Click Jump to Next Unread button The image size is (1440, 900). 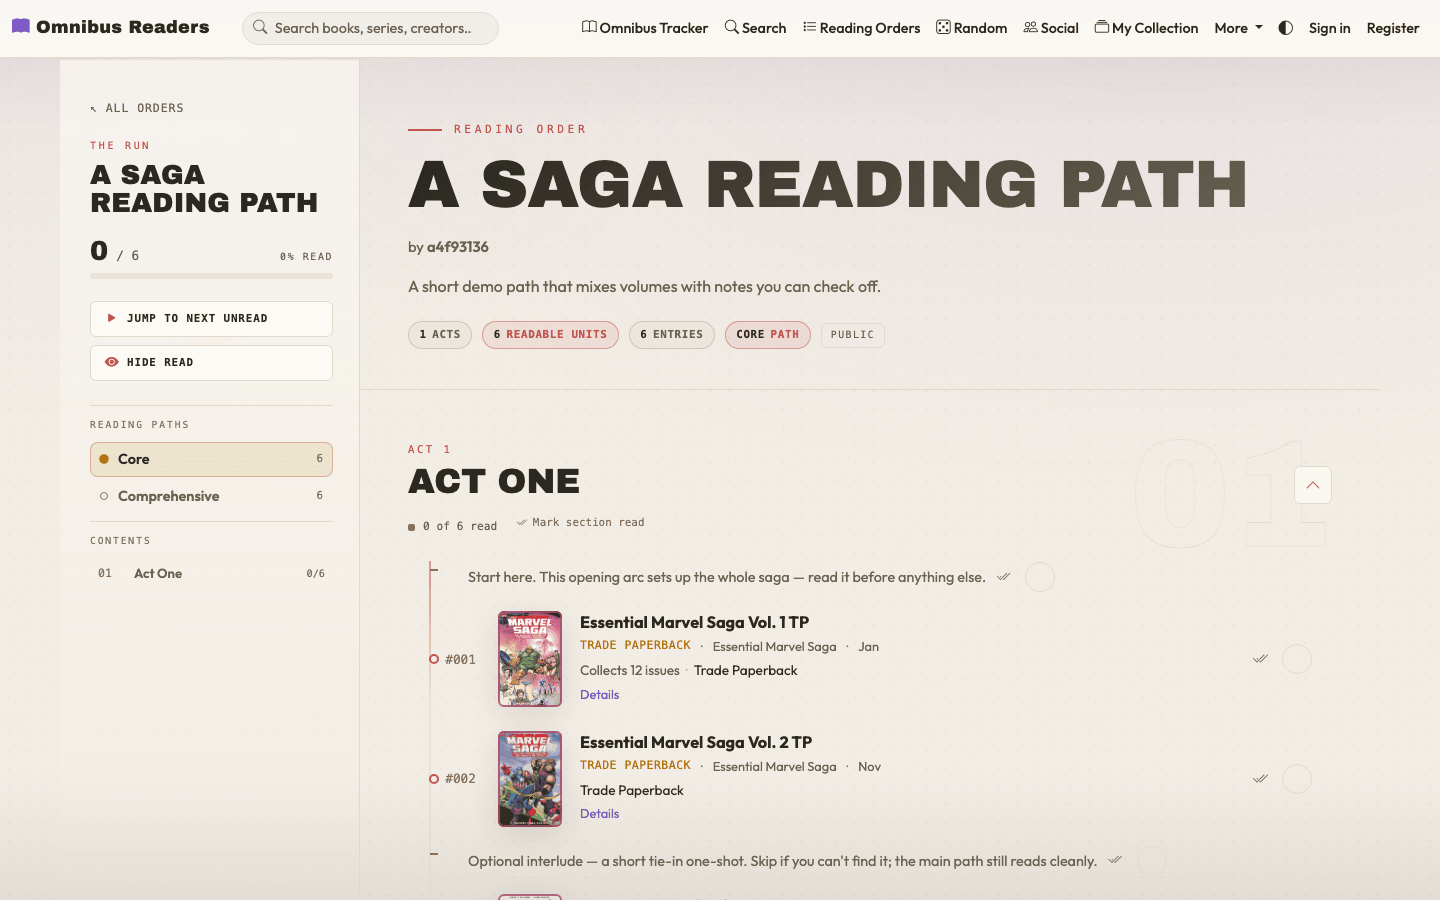pyautogui.click(x=211, y=319)
